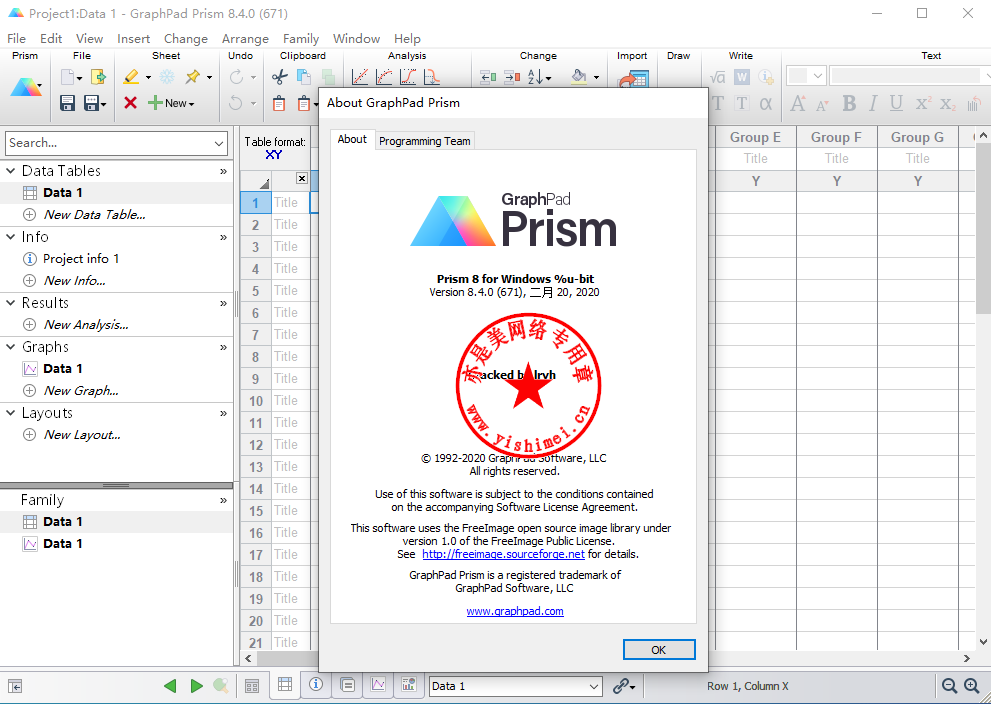991x704 pixels.
Task: Click the blue W Word icon in Write group
Action: (741, 77)
